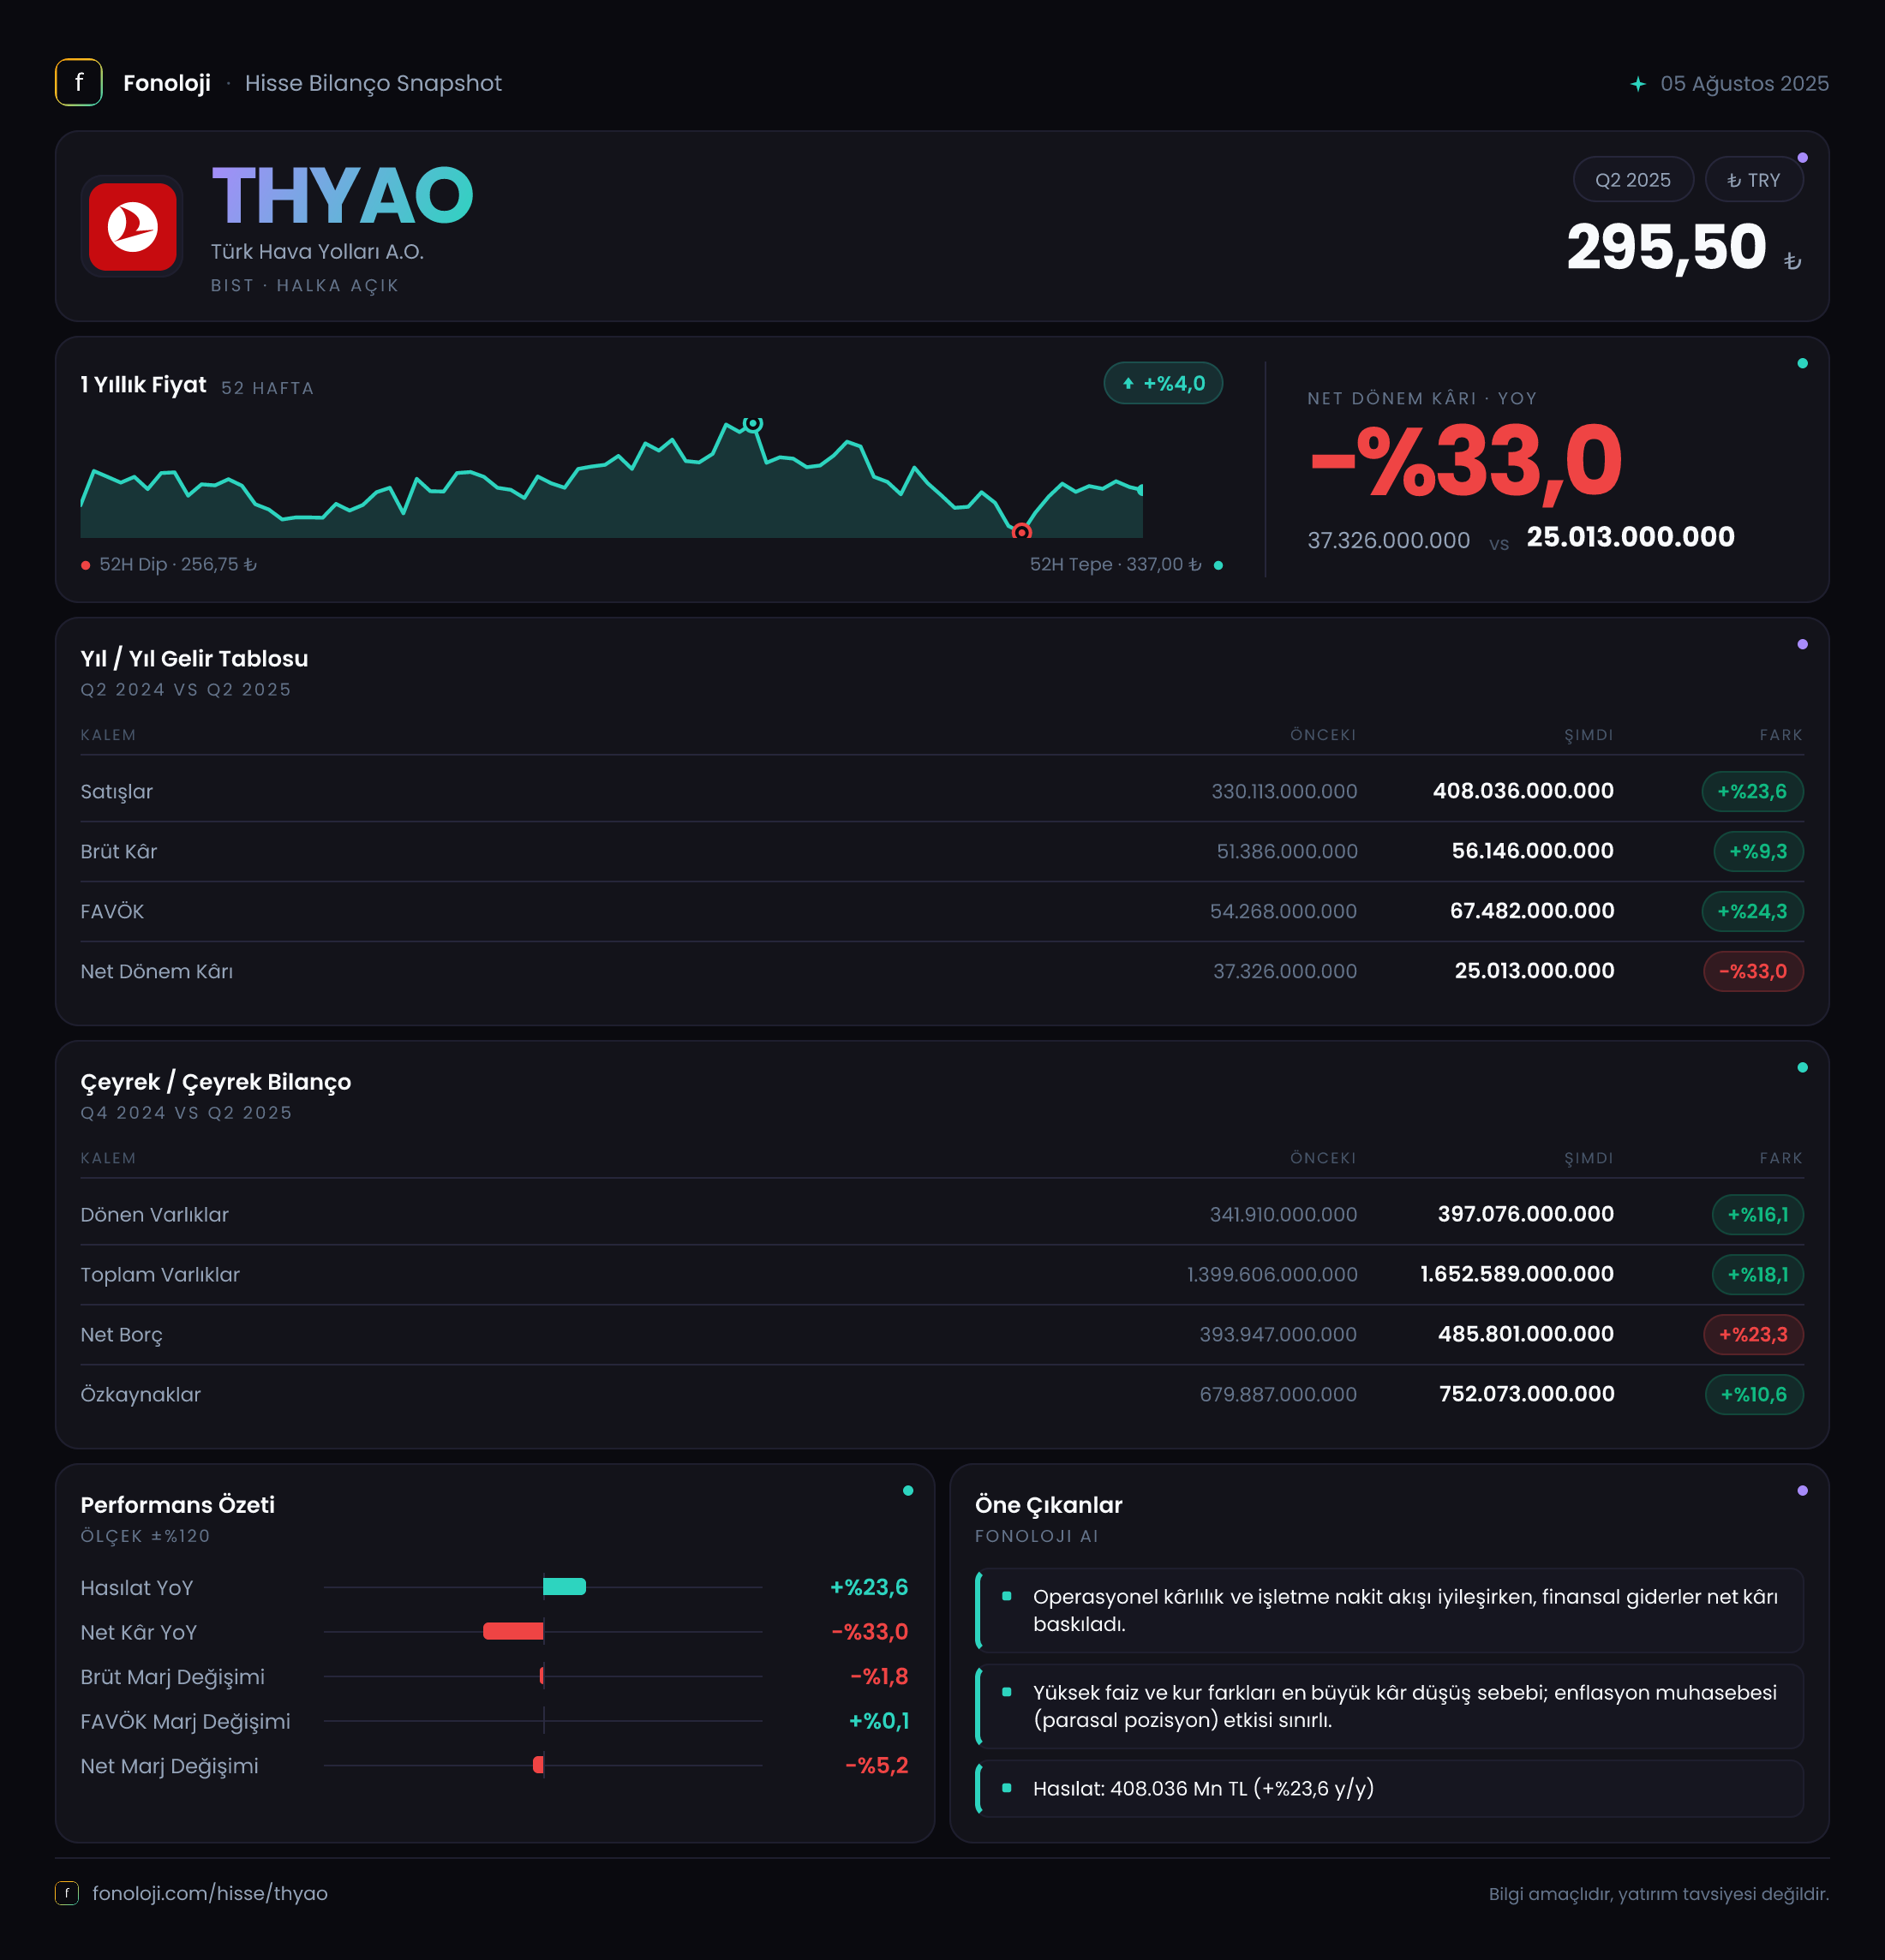The height and width of the screenshot is (1960, 1885).
Task: Click the 'Türk Hava Yolları A.O.' company name
Action: pyautogui.click(x=317, y=252)
